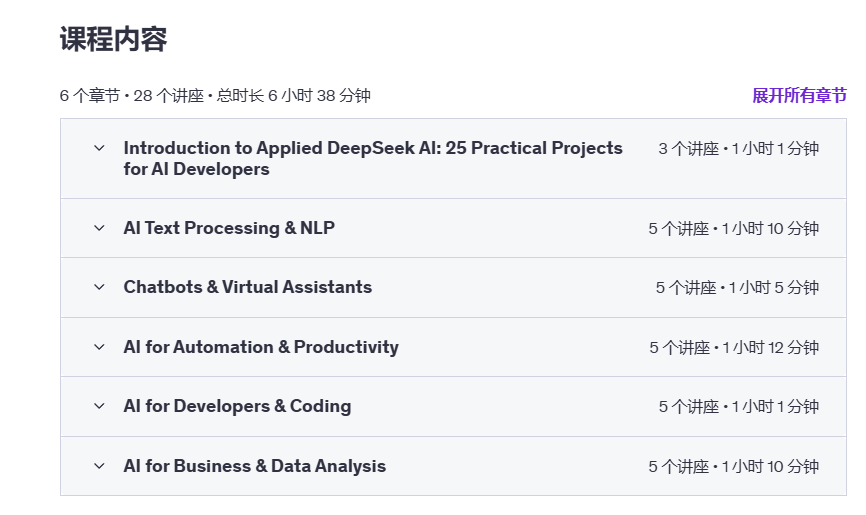This screenshot has width=866, height=515.
Task: Select the AI for Automation & Productivity title
Action: click(261, 347)
